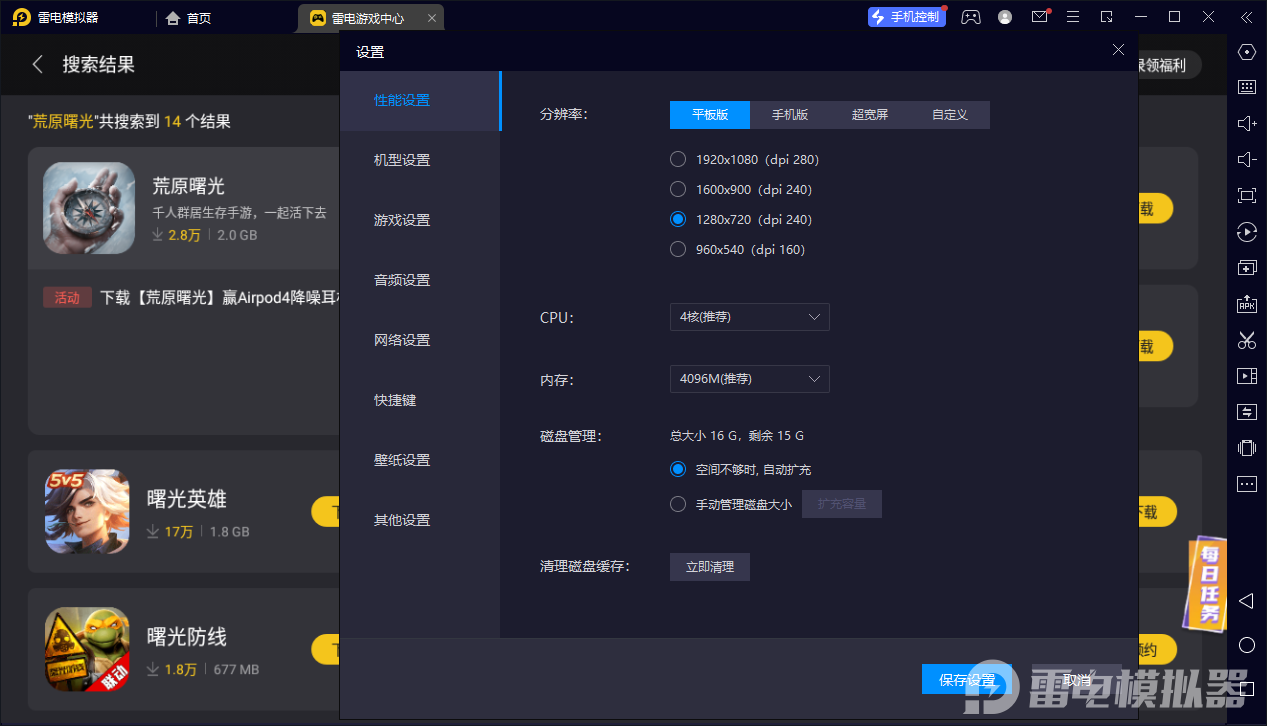Switch to the 手机版 resolution tab
Viewport: 1267px width, 726px height.
point(789,114)
